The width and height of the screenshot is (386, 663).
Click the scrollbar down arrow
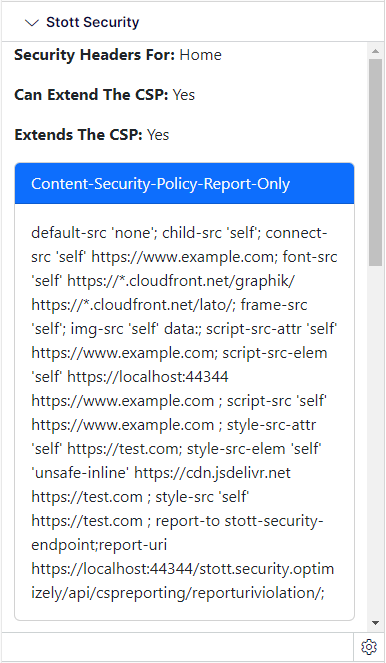point(375,623)
